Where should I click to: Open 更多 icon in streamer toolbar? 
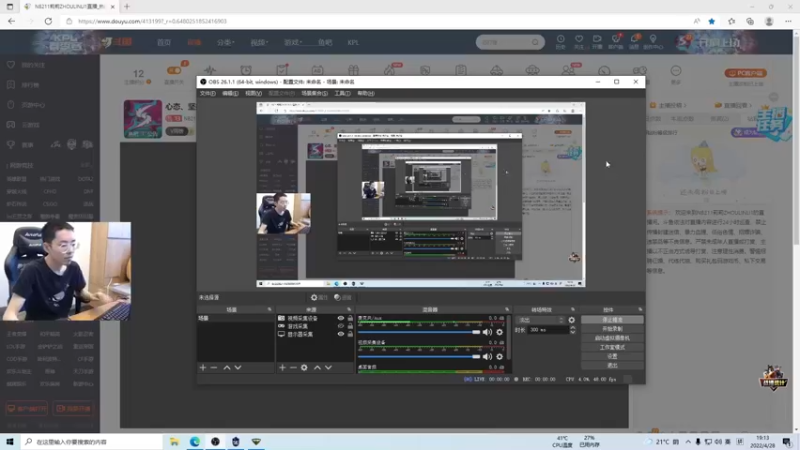[676, 71]
